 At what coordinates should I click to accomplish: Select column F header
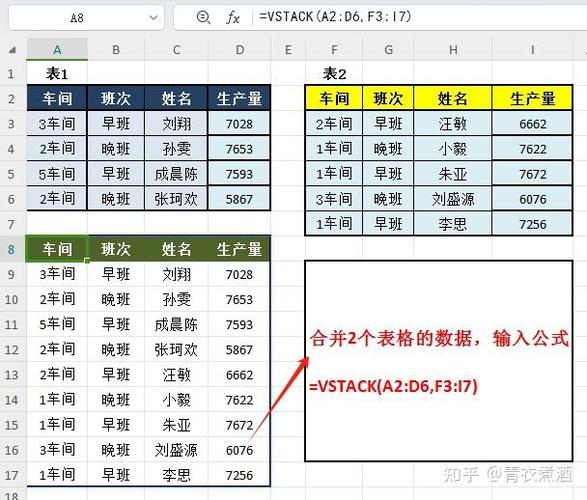click(x=334, y=49)
